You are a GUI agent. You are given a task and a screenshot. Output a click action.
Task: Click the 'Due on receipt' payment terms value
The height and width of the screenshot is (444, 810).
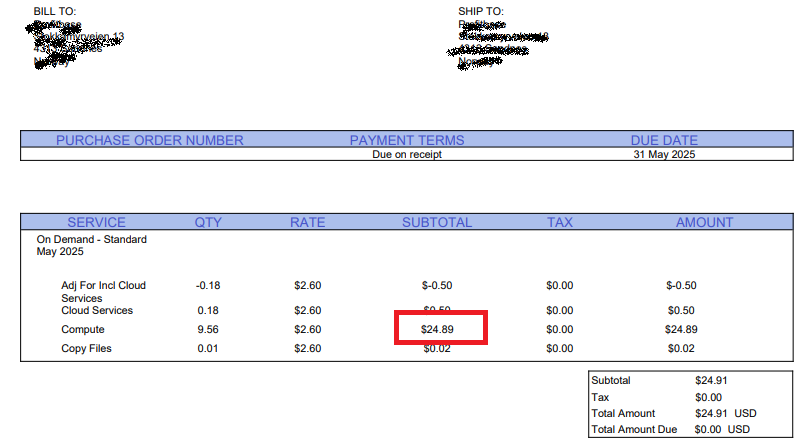(x=406, y=155)
